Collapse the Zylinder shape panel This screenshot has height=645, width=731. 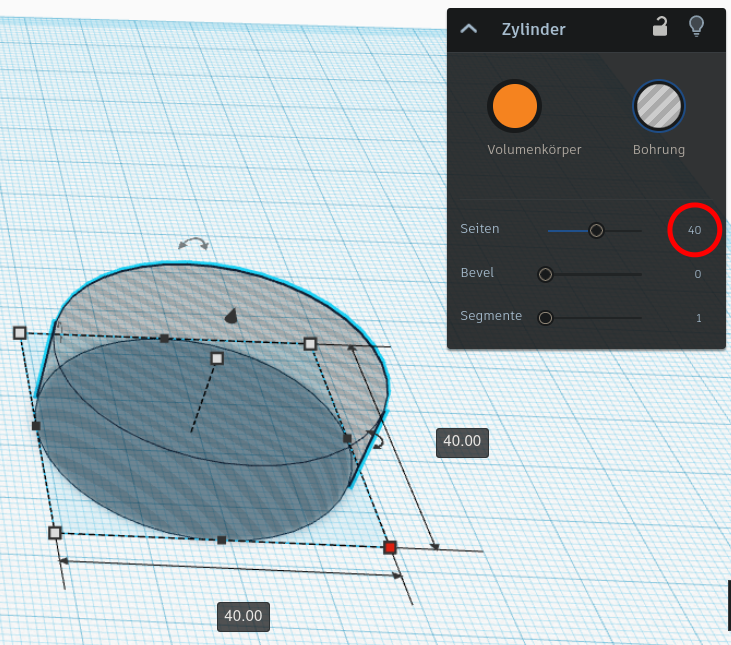pos(469,29)
